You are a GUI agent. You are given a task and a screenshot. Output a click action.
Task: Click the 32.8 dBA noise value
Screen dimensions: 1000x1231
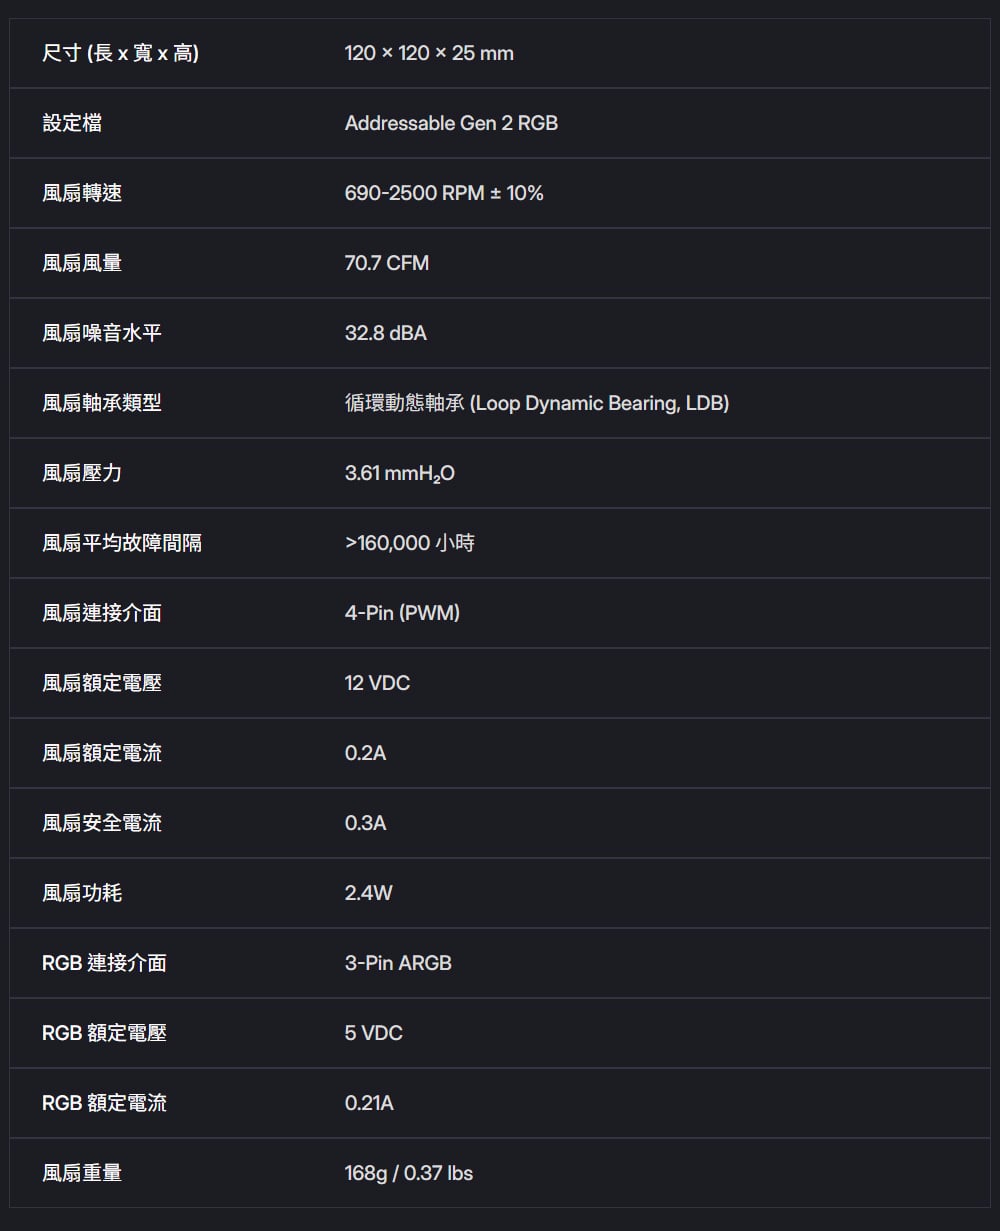pyautogui.click(x=385, y=333)
